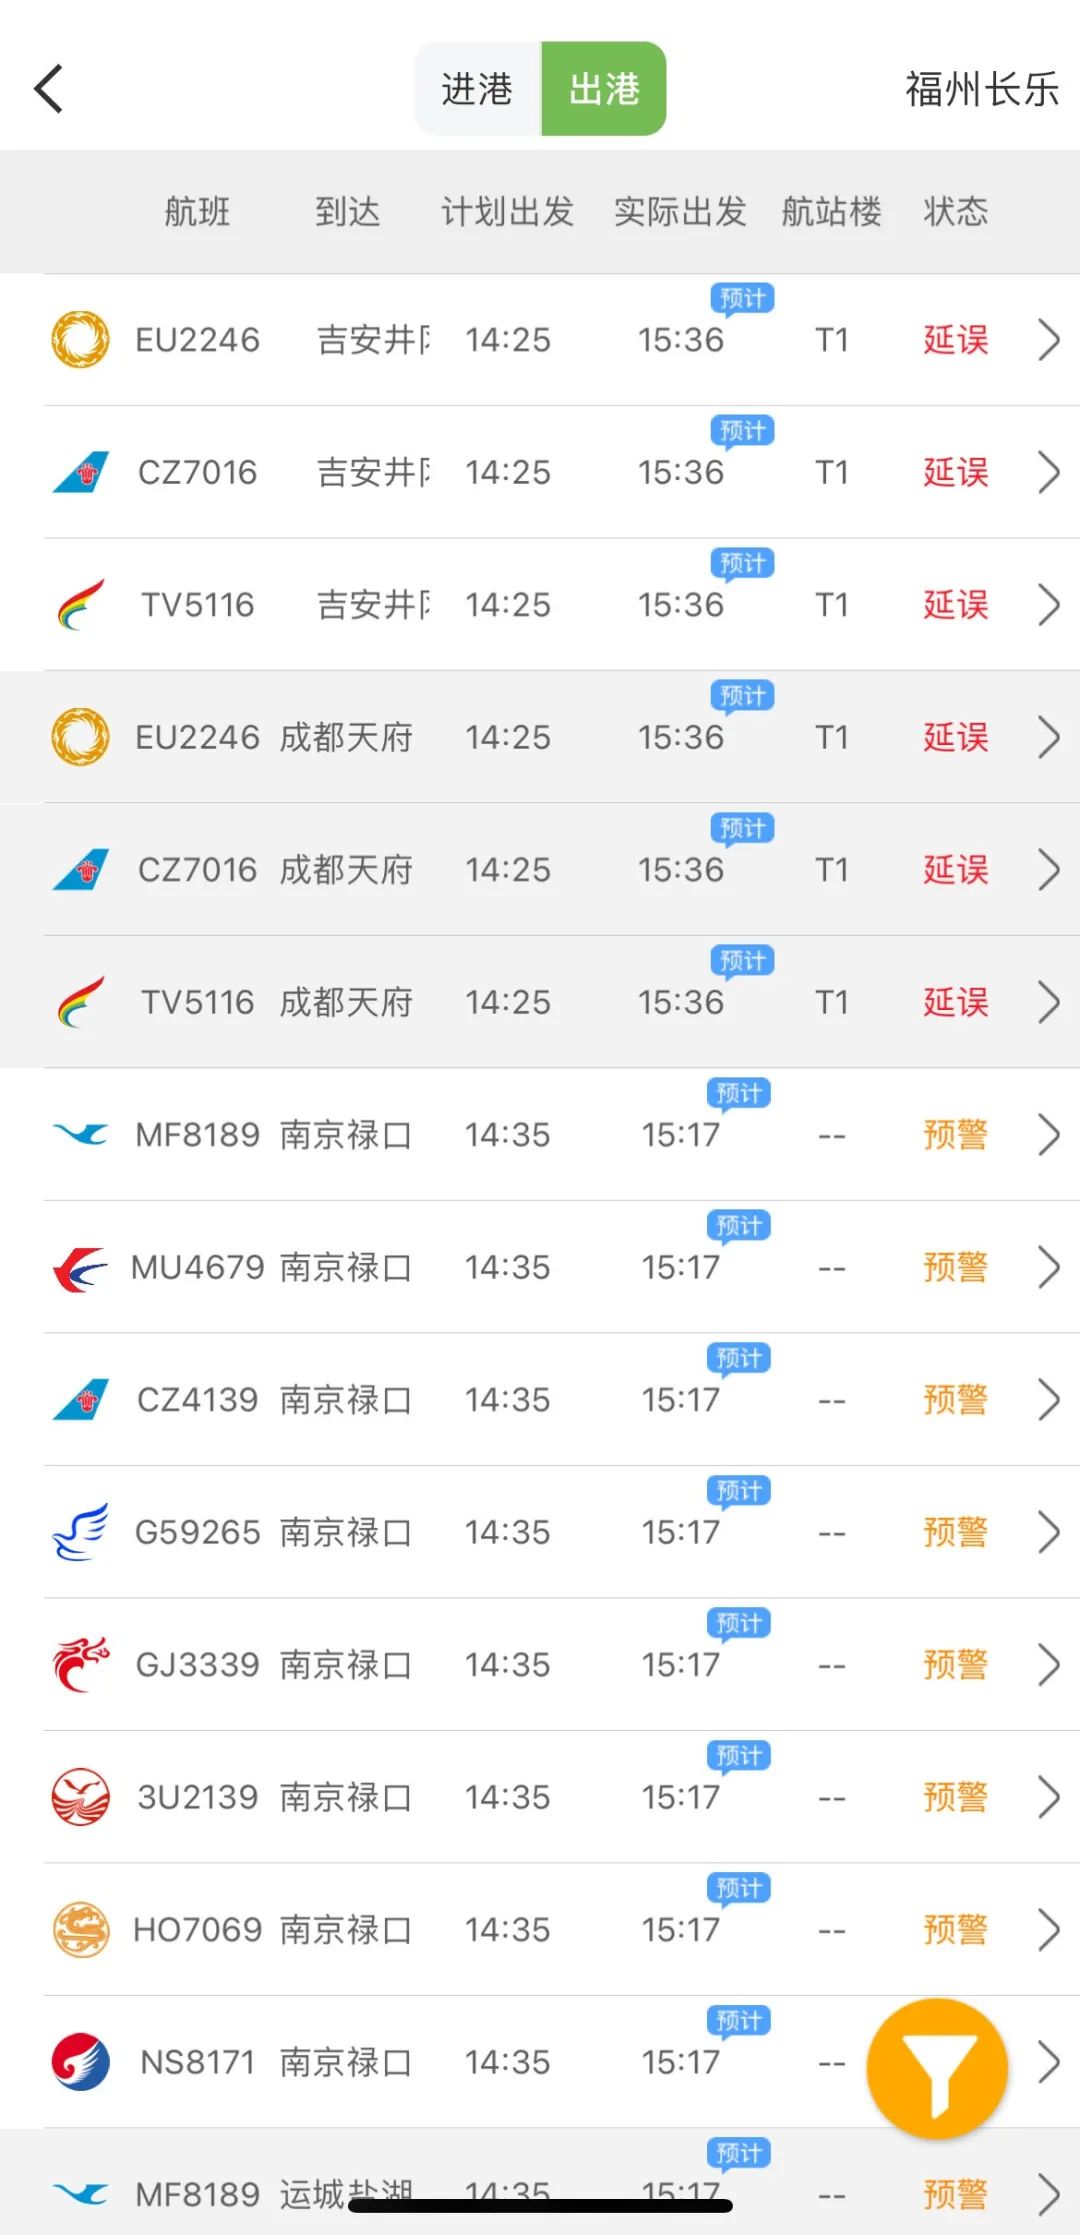The height and width of the screenshot is (2235, 1080).
Task: Tap the airline logo for CZ4139
Action: (x=80, y=1400)
